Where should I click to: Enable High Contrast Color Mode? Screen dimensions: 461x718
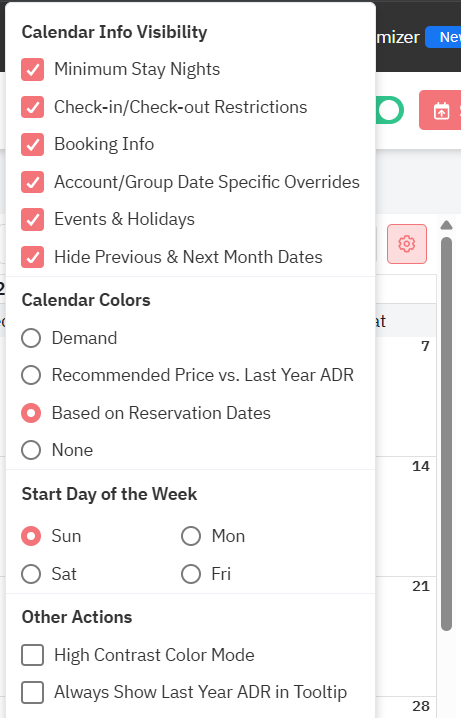(33, 655)
